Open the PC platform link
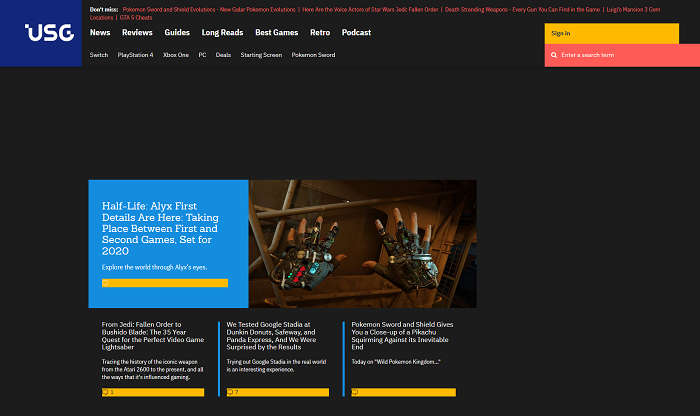This screenshot has width=700, height=416. (x=202, y=55)
